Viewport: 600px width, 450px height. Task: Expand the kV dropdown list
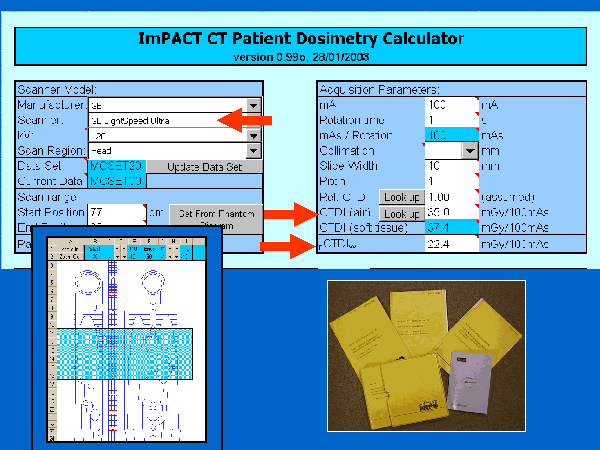253,135
